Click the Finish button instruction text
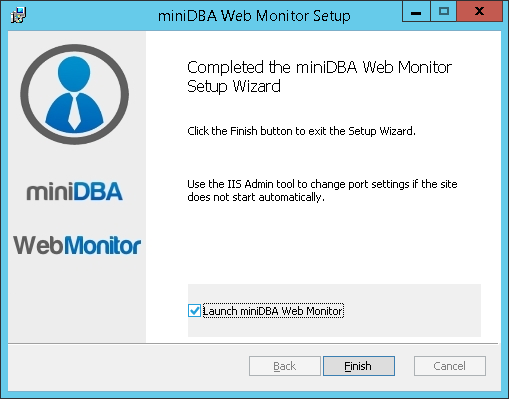 point(301,131)
